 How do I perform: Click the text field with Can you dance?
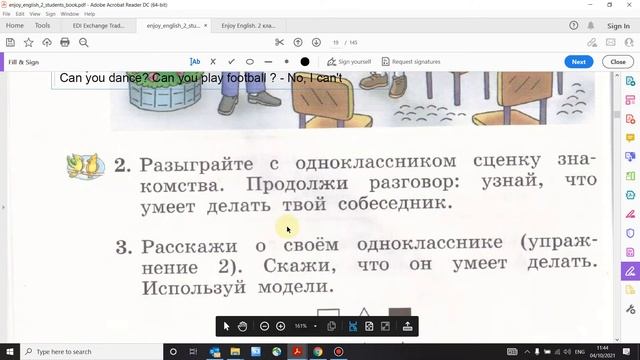pyautogui.click(x=201, y=78)
